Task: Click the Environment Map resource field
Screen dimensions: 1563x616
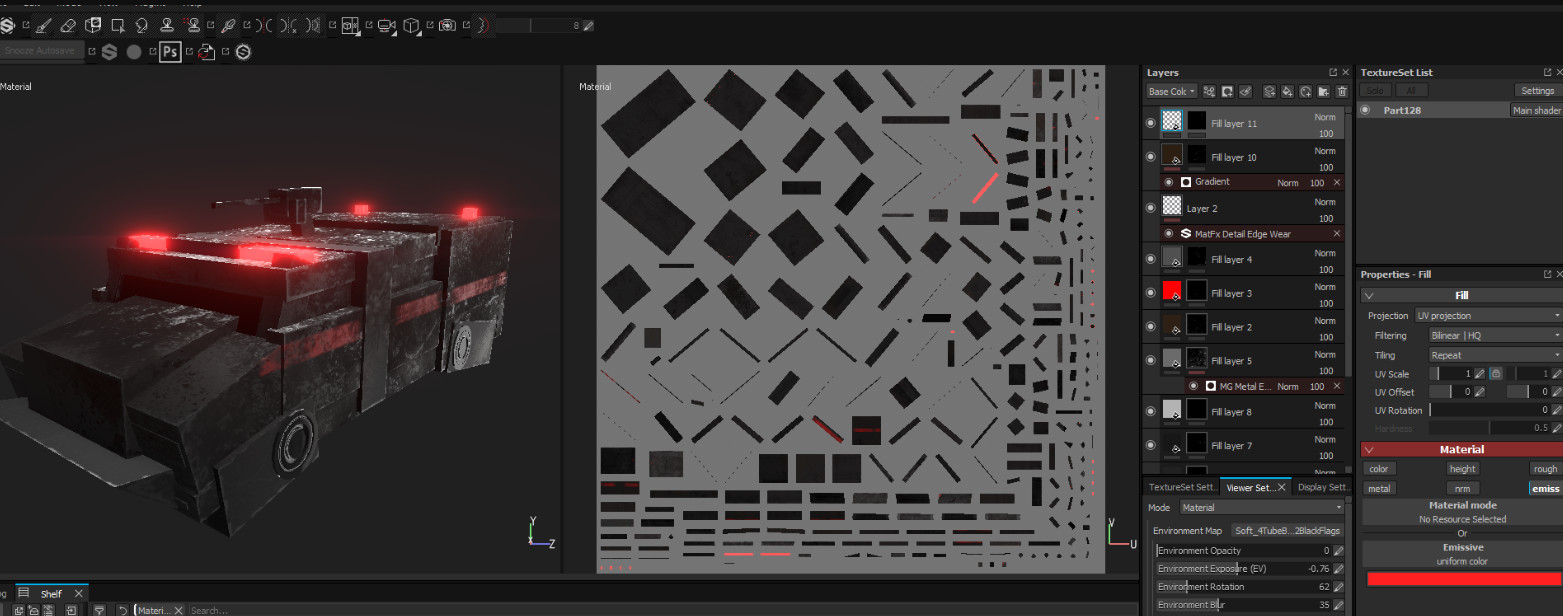Action: click(1287, 531)
